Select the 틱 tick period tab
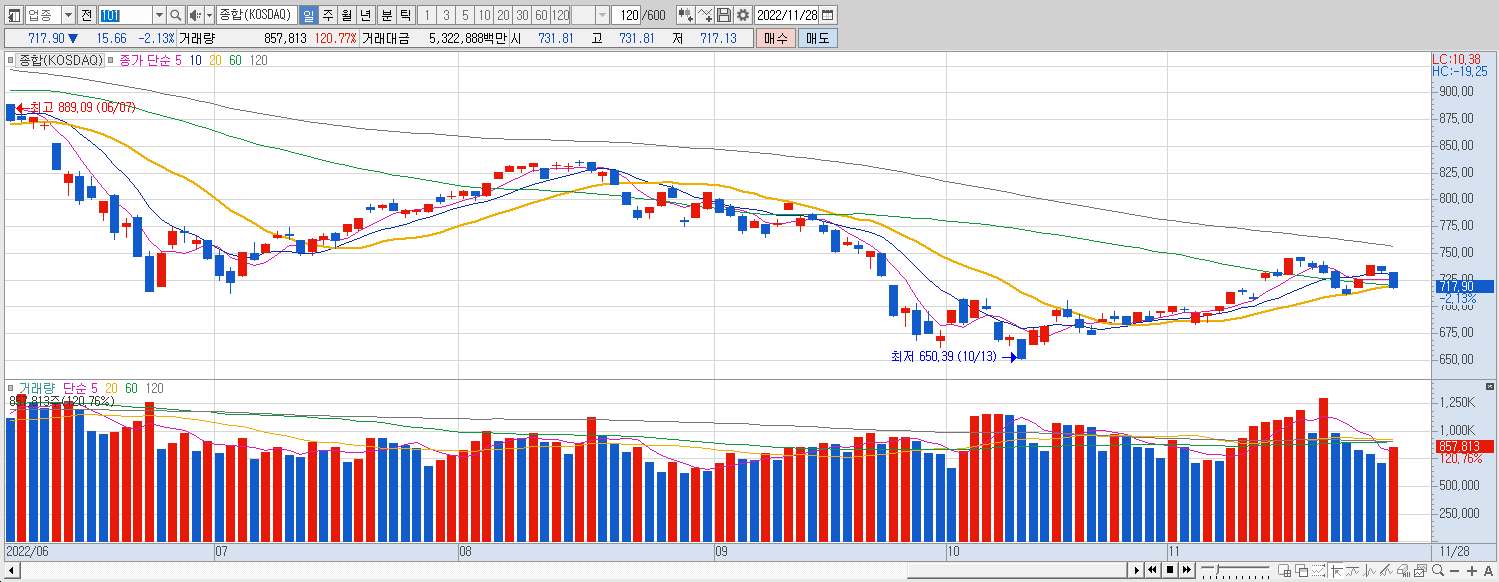 coord(405,15)
